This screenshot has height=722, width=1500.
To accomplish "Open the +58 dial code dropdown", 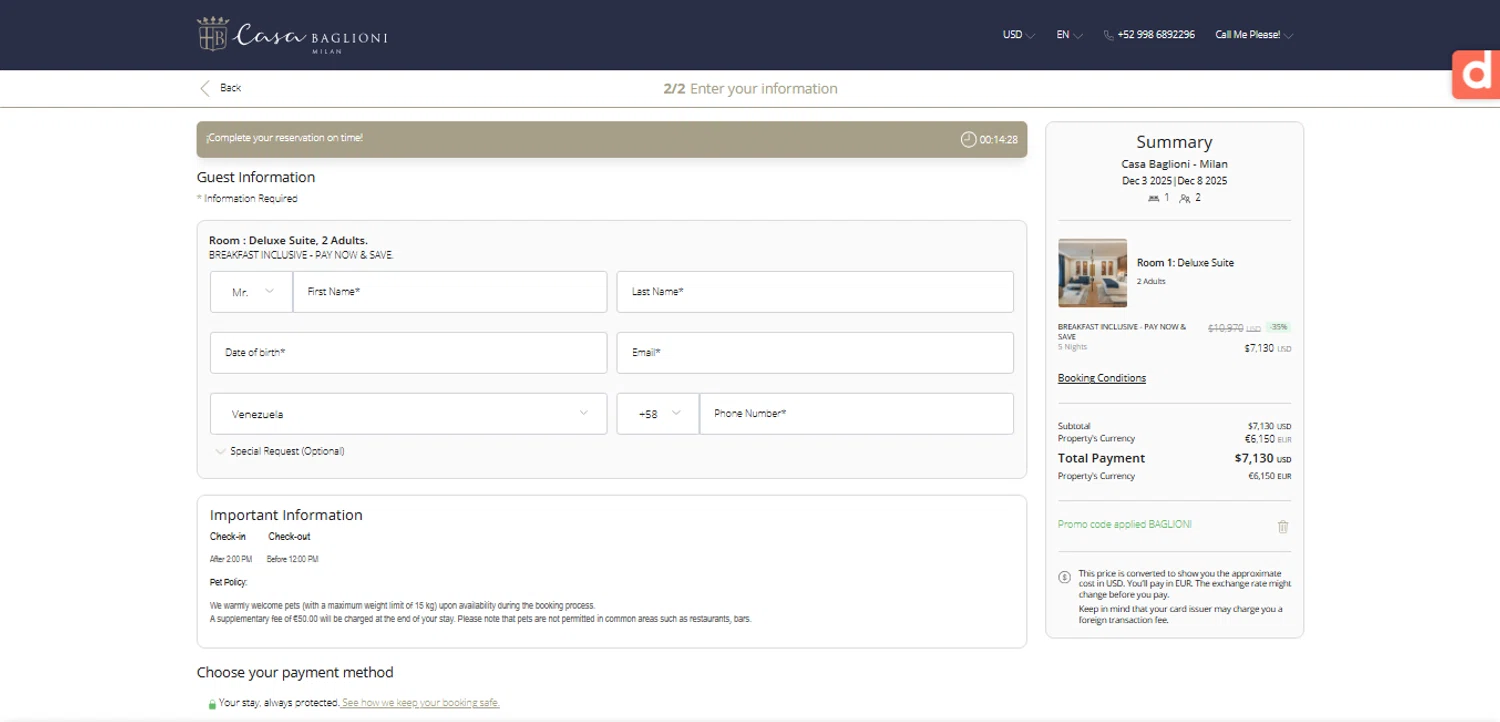I will (x=658, y=414).
